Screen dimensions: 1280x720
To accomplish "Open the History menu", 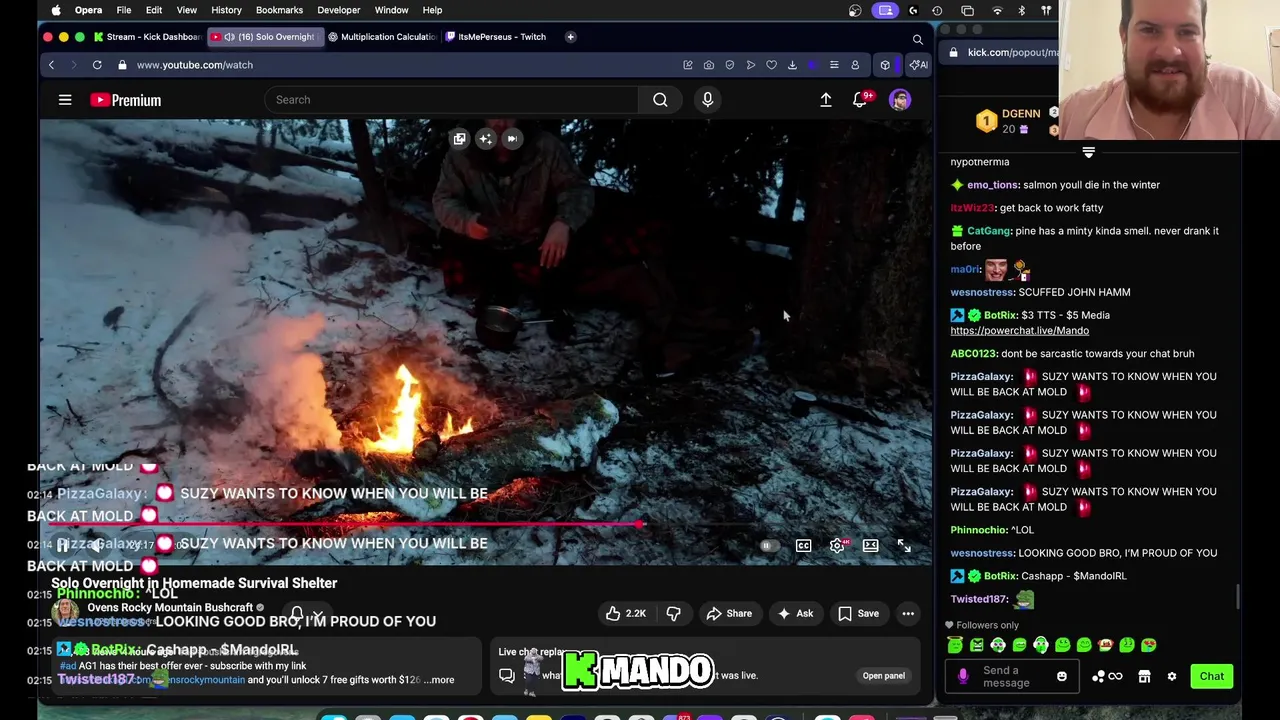I will click(226, 10).
